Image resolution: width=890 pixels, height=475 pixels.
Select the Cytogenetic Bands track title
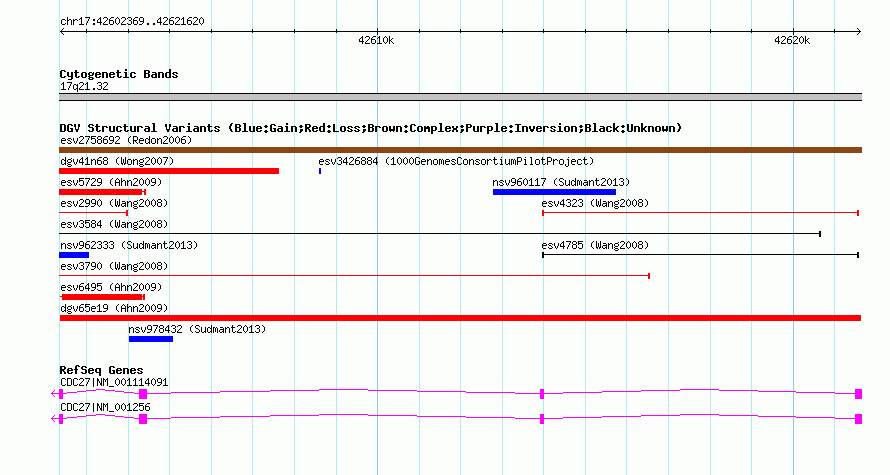[119, 74]
